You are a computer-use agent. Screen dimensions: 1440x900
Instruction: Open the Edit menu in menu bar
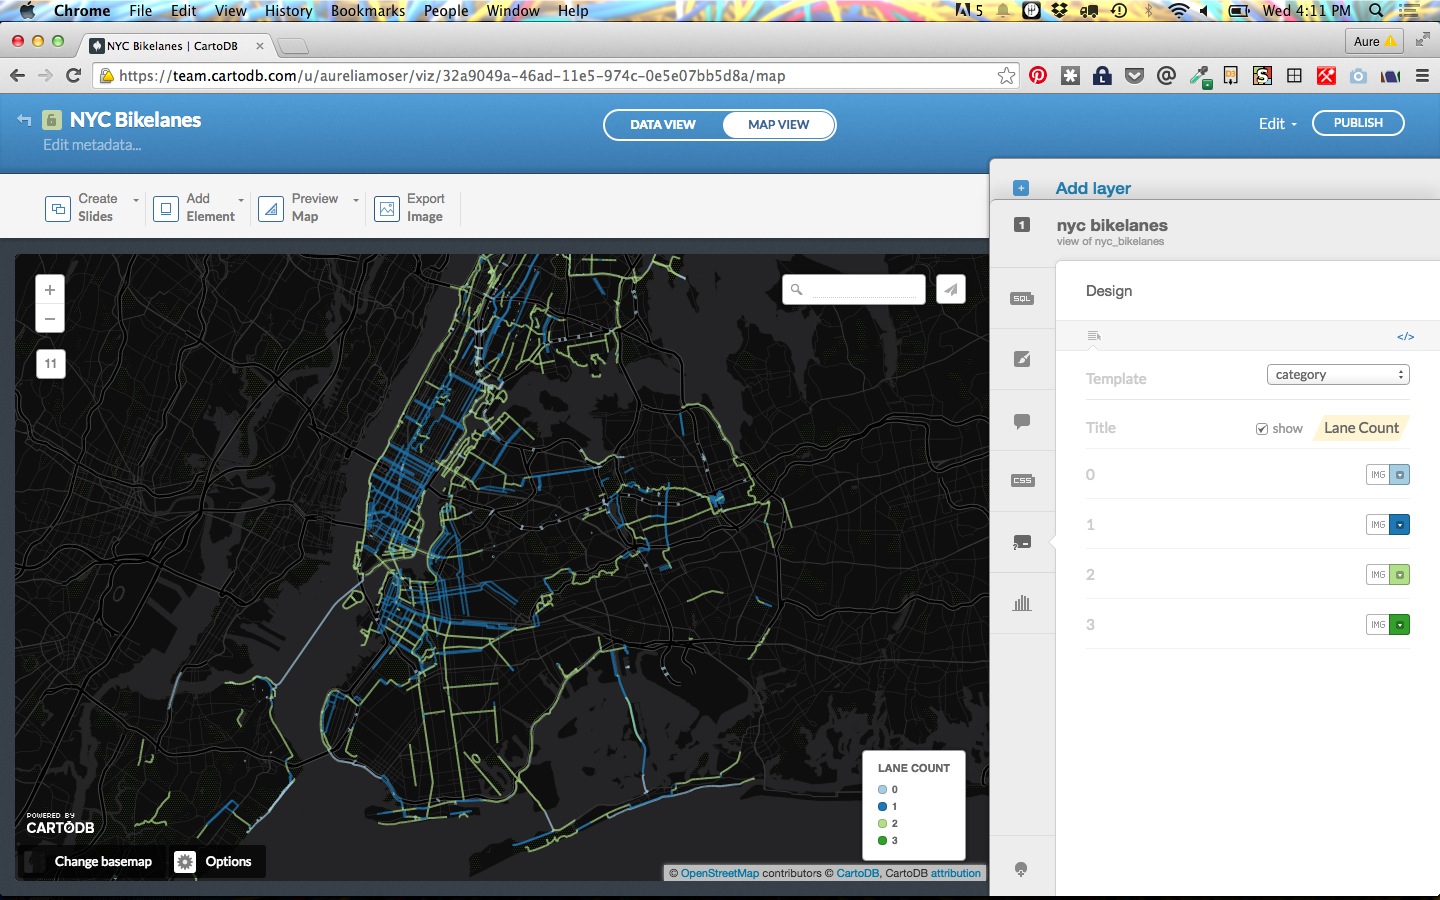tap(184, 11)
